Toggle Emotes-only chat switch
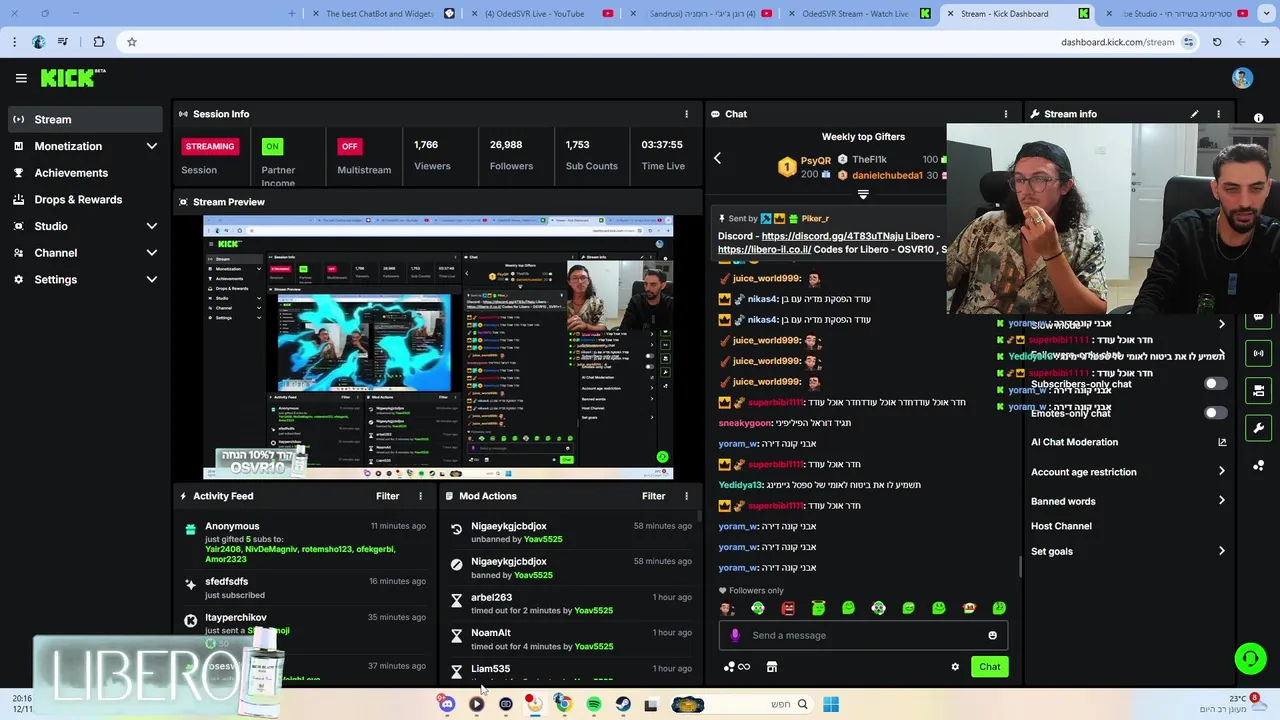Screen dimensions: 1280x720 pos(1215,413)
